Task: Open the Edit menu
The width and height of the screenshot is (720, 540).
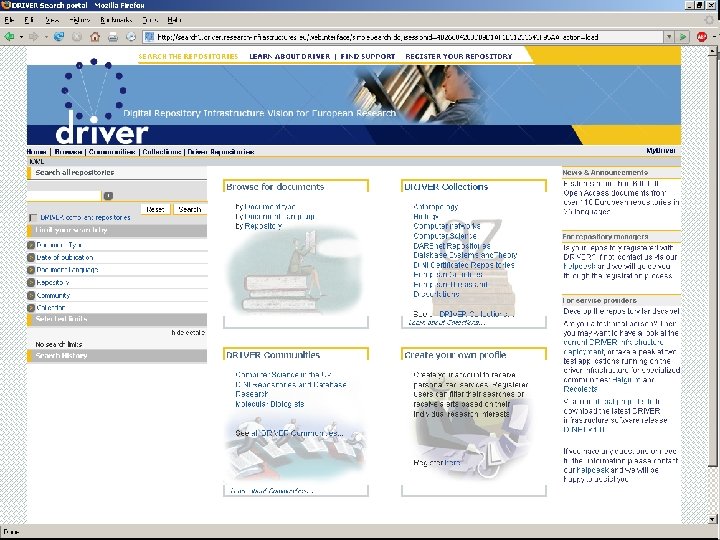Action: click(28, 20)
